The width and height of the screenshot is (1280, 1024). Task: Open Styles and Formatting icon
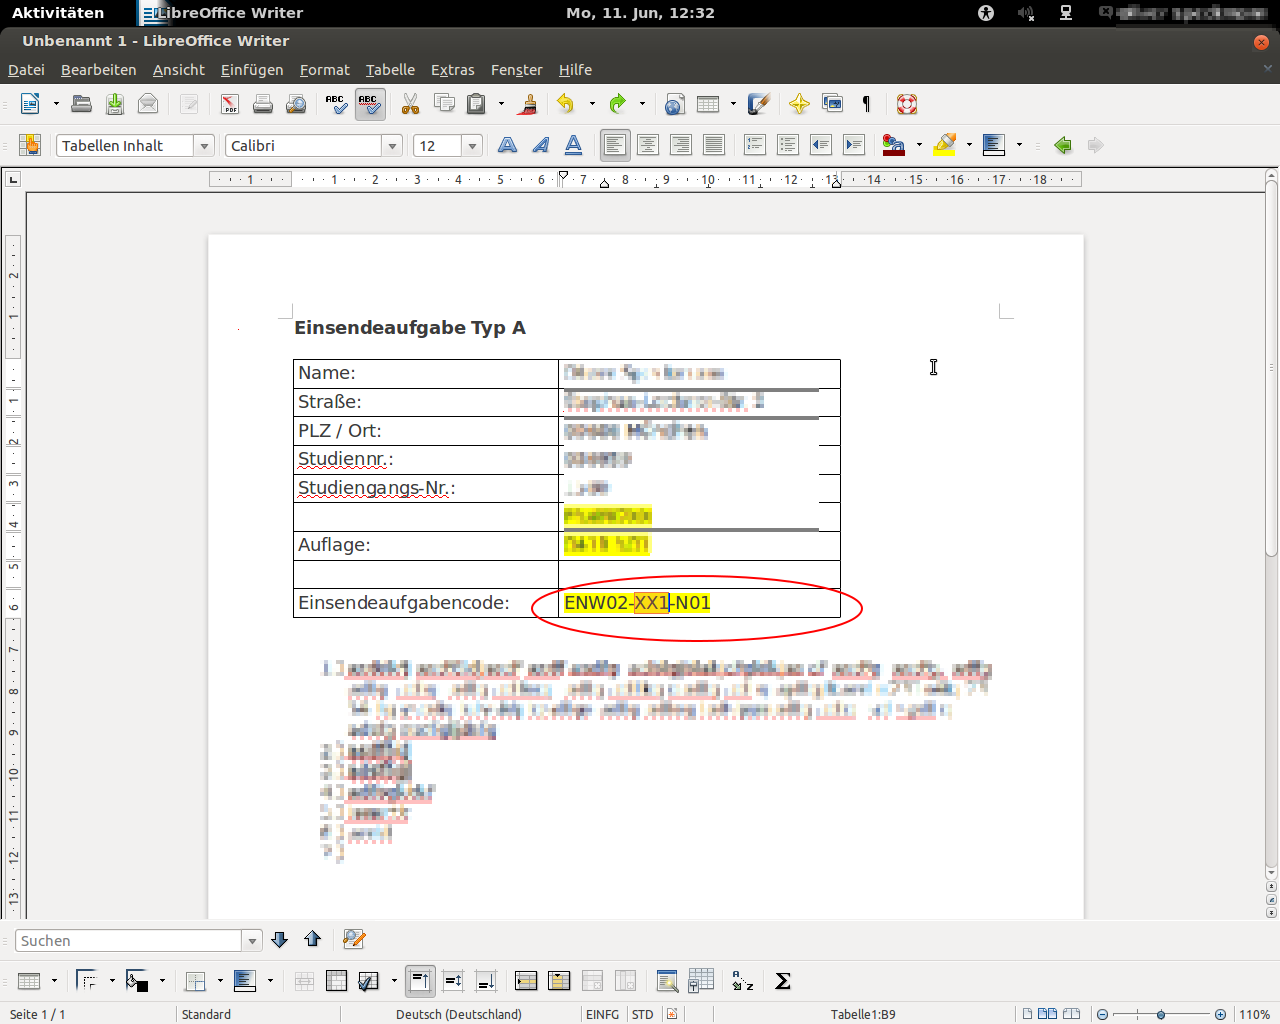(x=30, y=146)
